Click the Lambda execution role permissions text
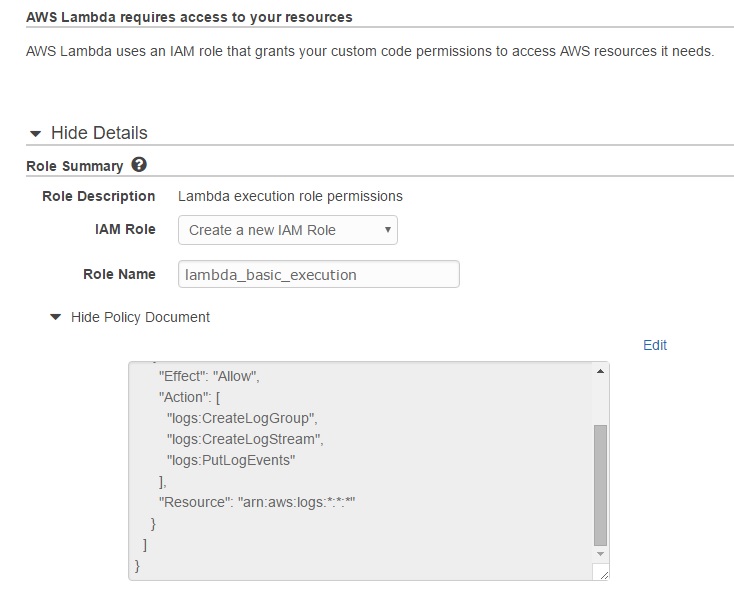 (290, 196)
